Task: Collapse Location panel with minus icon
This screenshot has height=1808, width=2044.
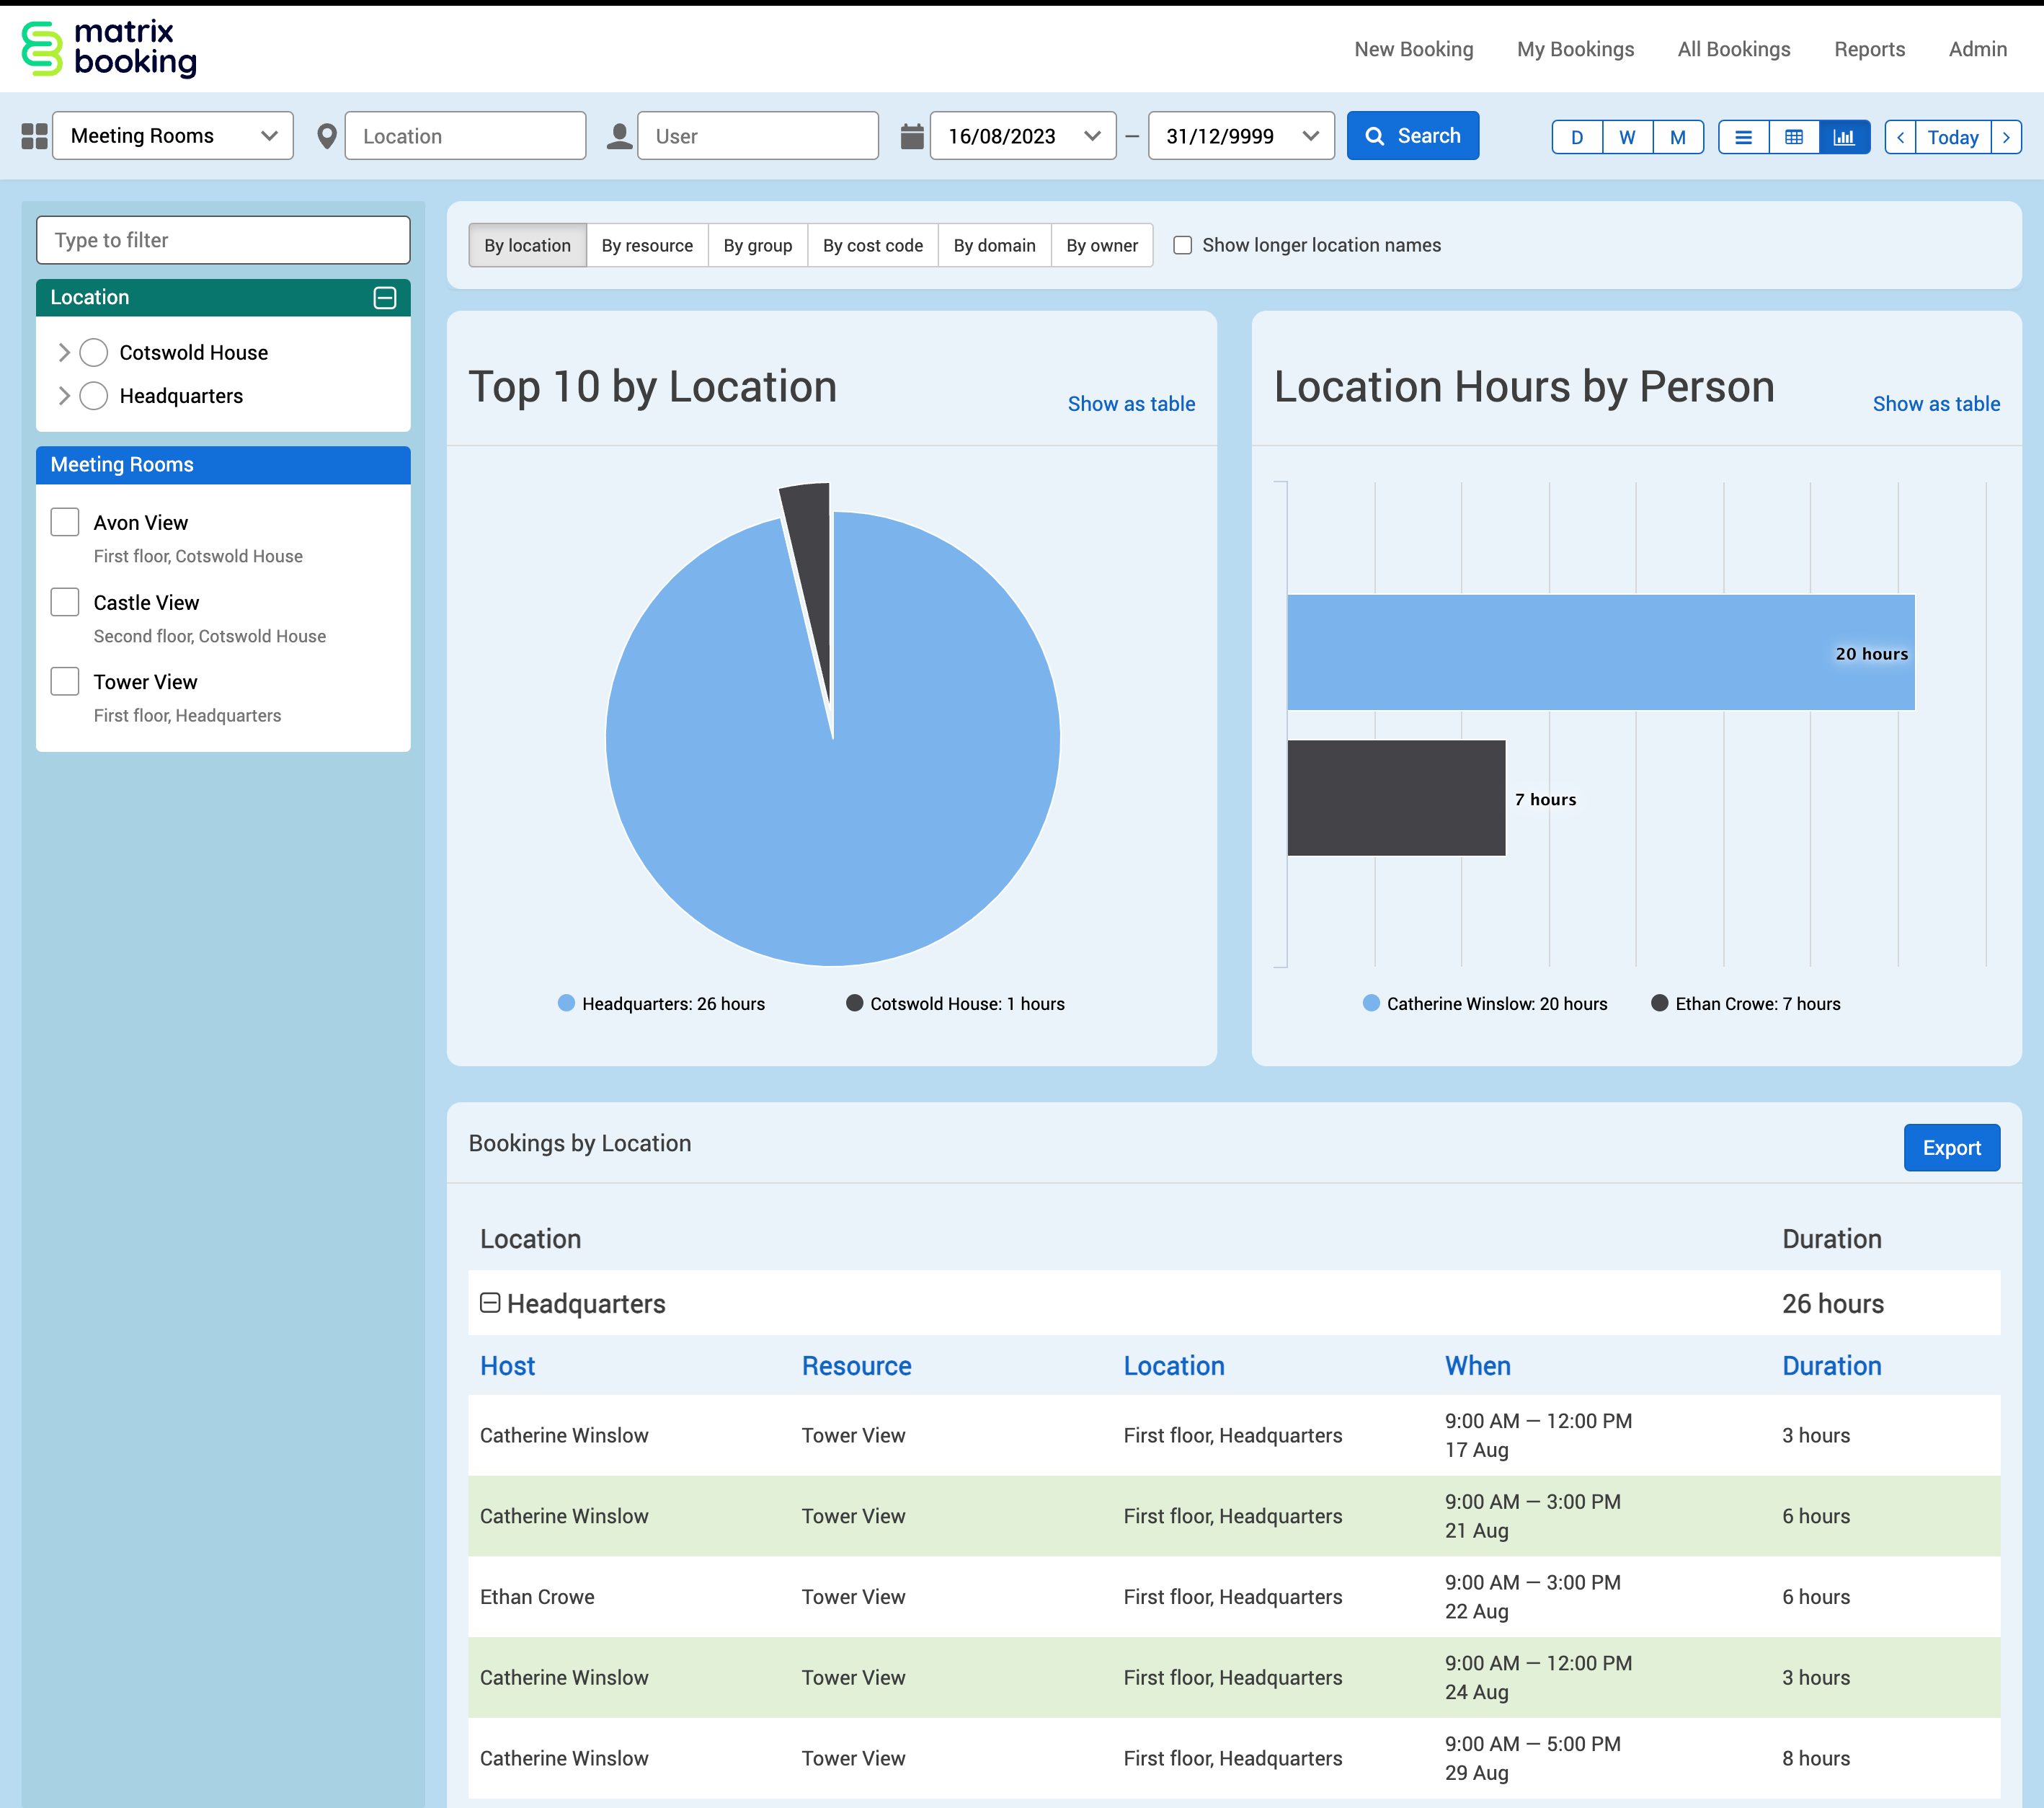Action: click(385, 298)
